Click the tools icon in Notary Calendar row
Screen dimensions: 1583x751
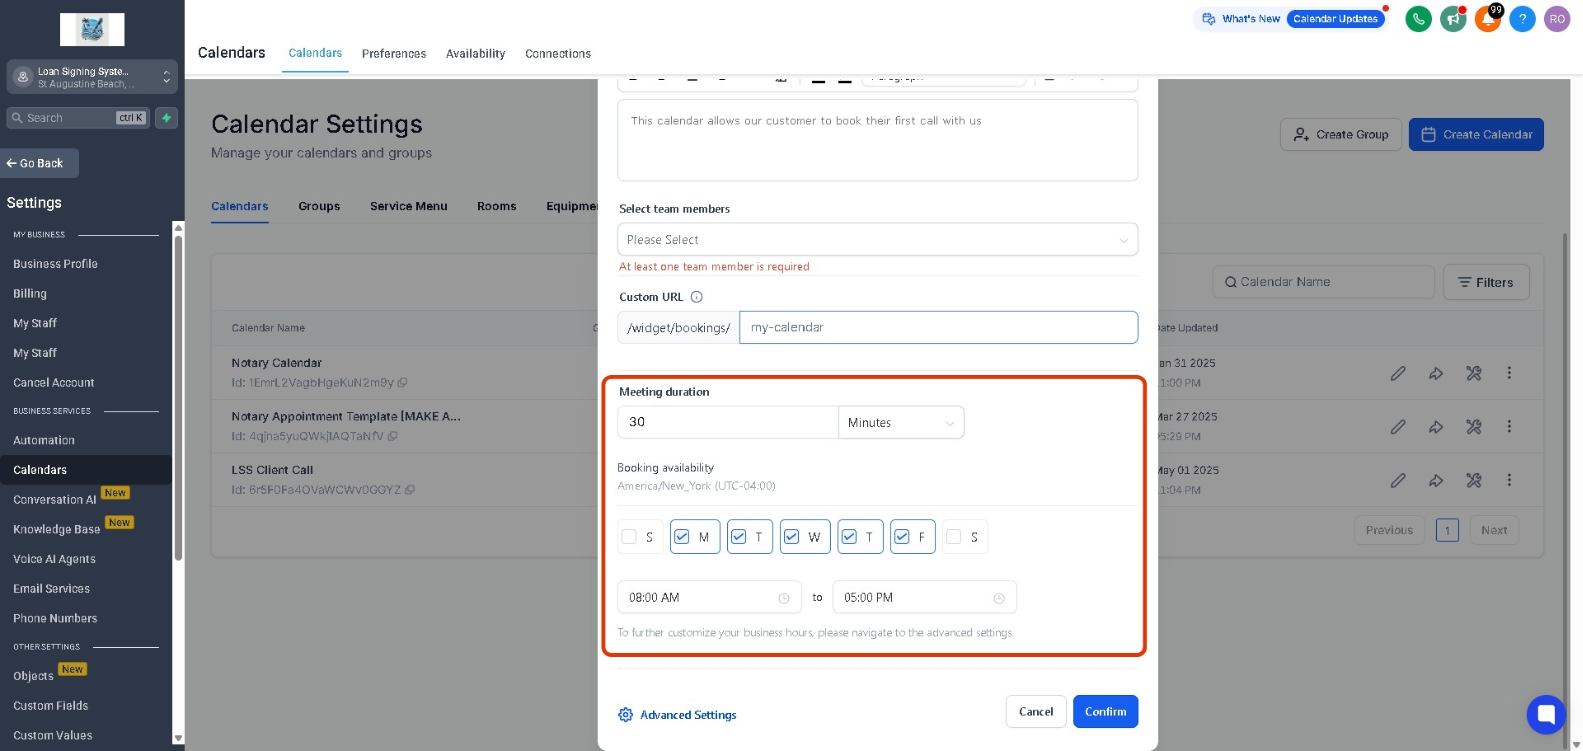pos(1473,373)
